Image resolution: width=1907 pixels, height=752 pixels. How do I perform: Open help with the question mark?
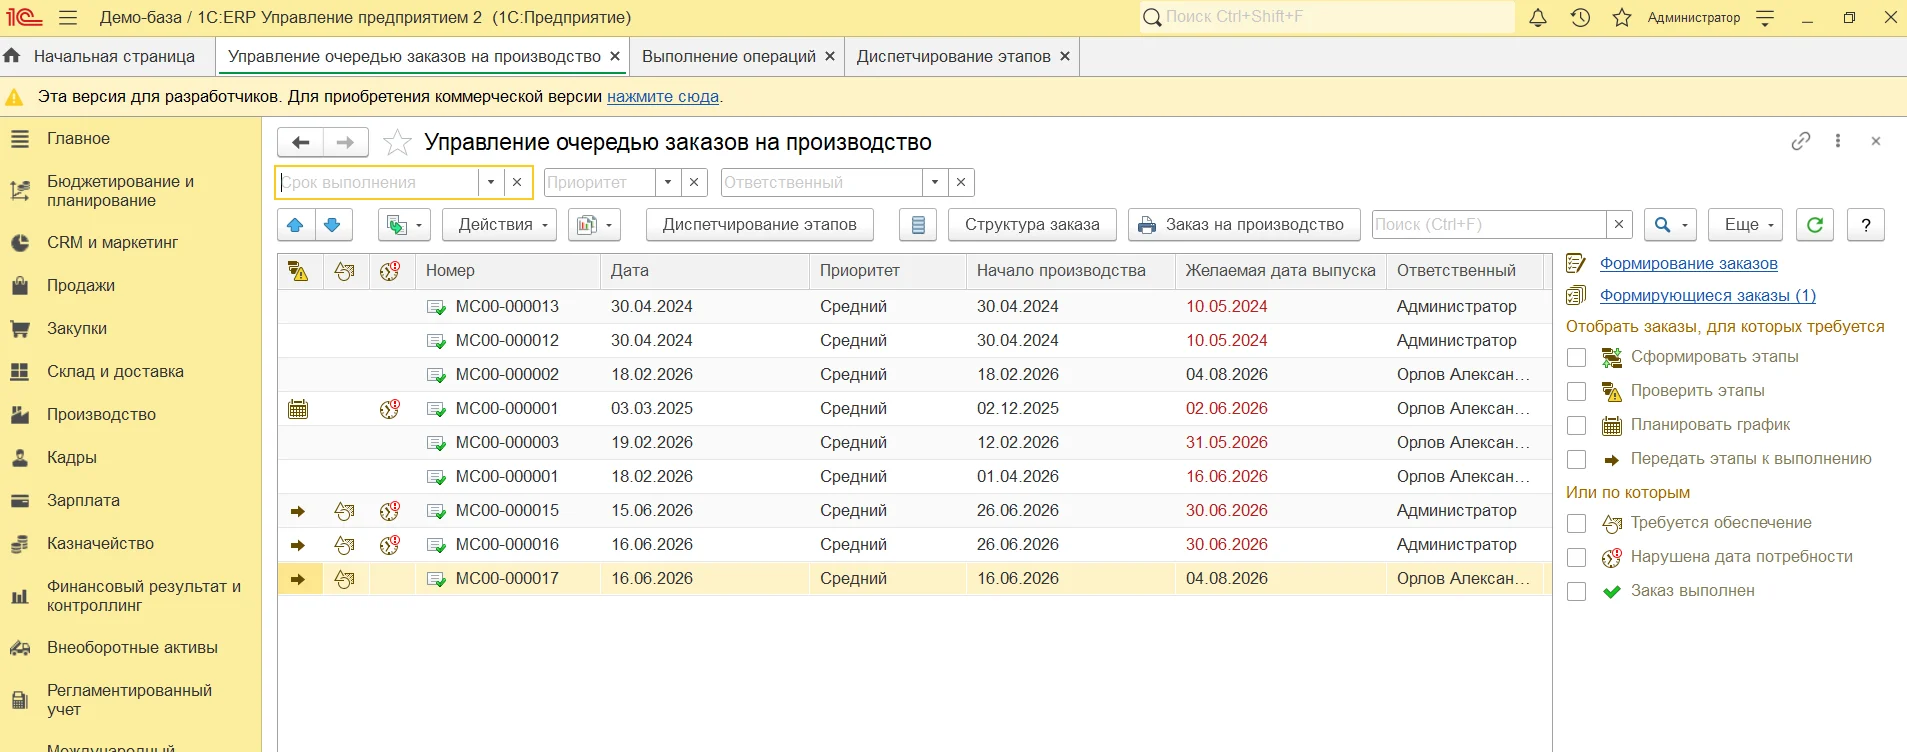(1866, 225)
